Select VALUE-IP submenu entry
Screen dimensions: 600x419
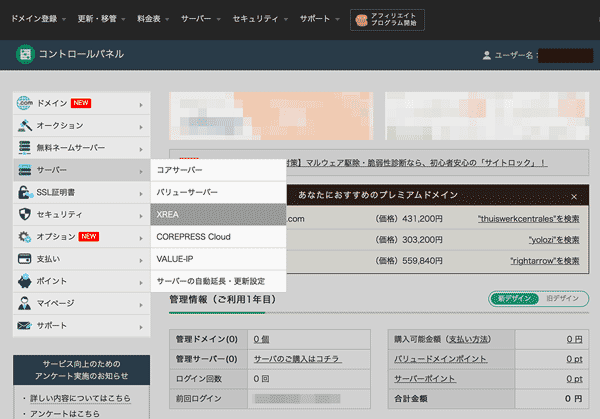[218, 259]
